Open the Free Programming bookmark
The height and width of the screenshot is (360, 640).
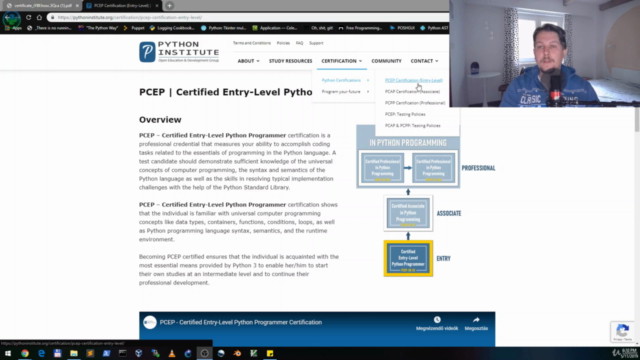point(360,28)
